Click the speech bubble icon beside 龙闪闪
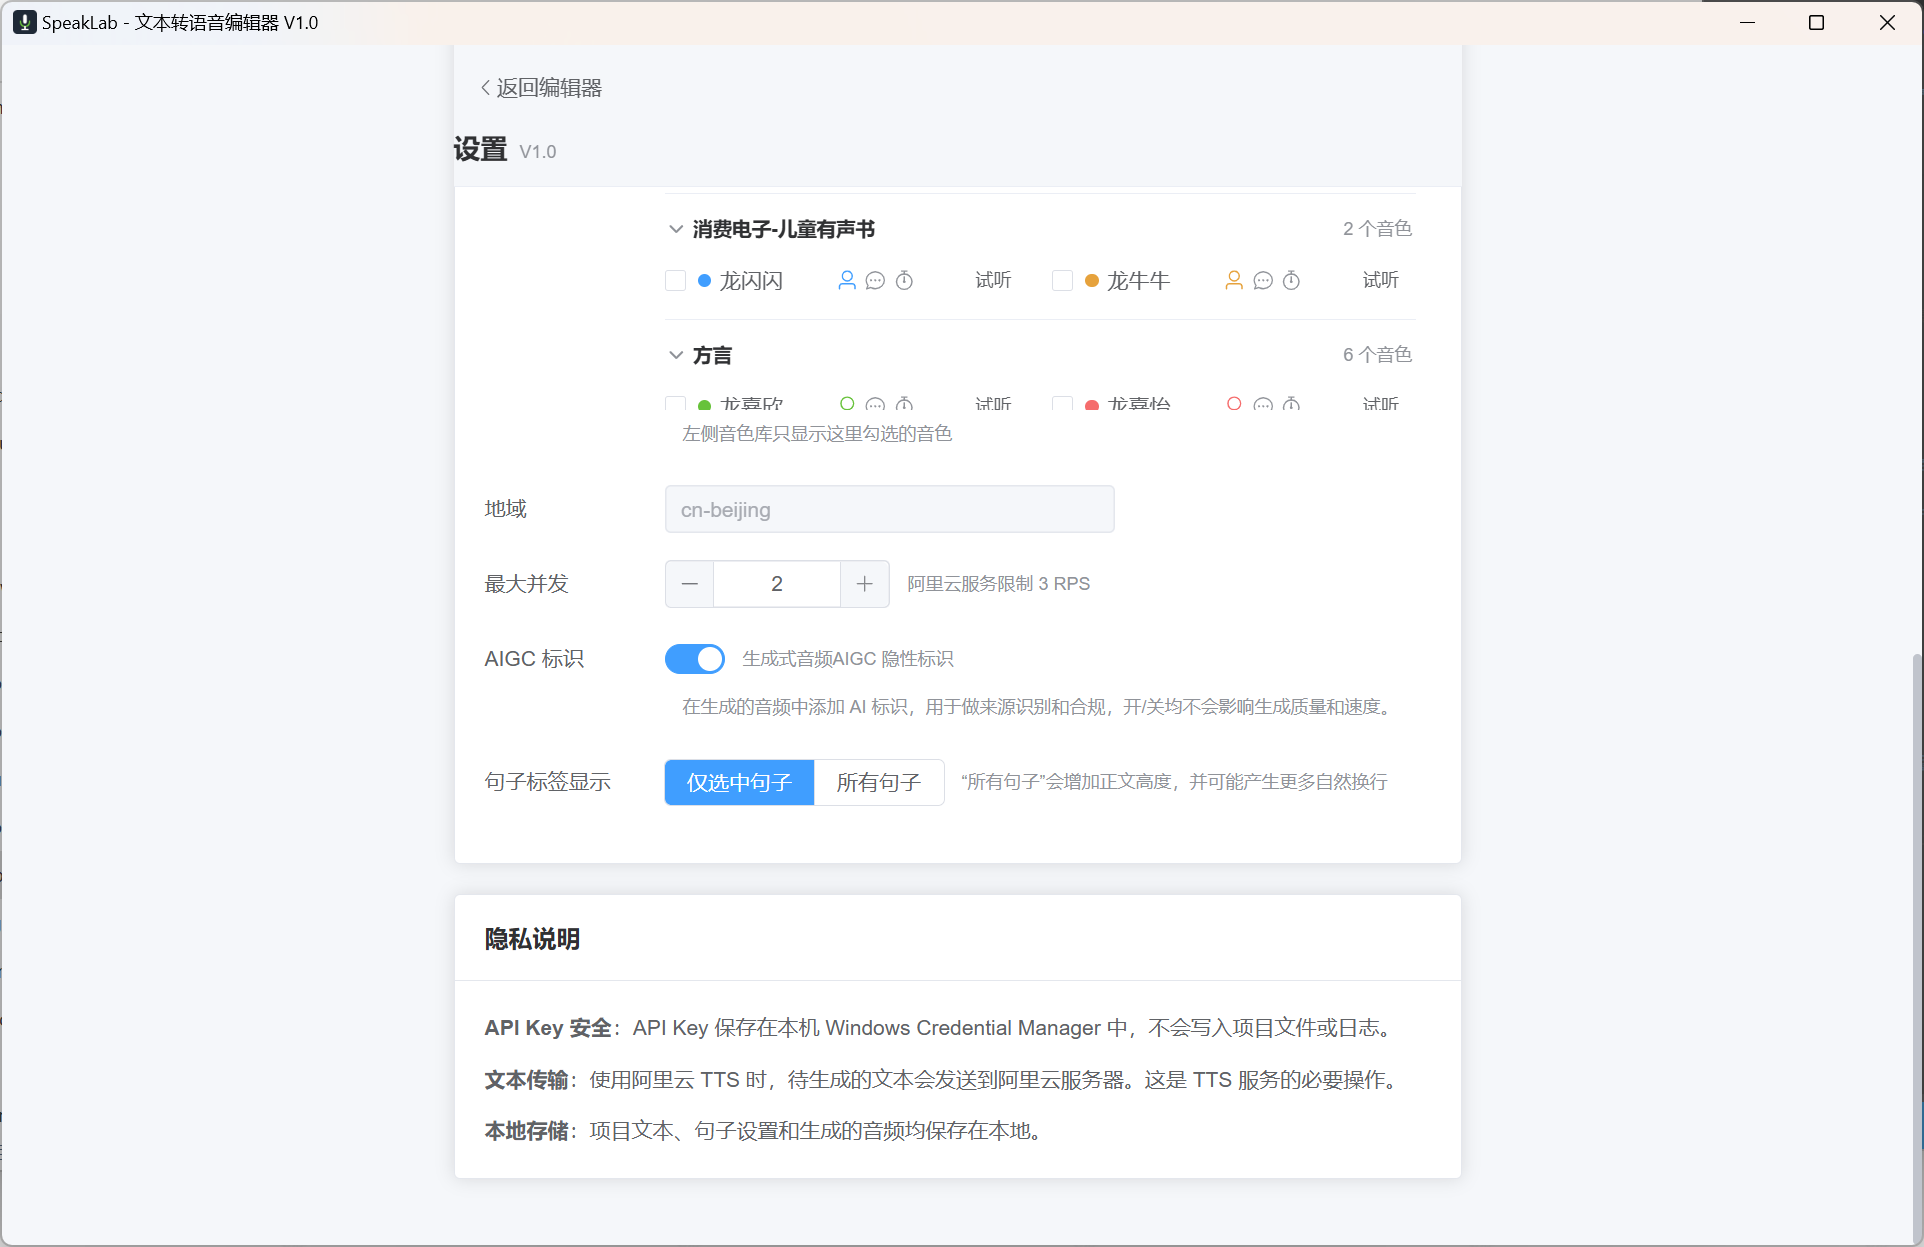Viewport: 1924px width, 1247px height. (x=875, y=281)
